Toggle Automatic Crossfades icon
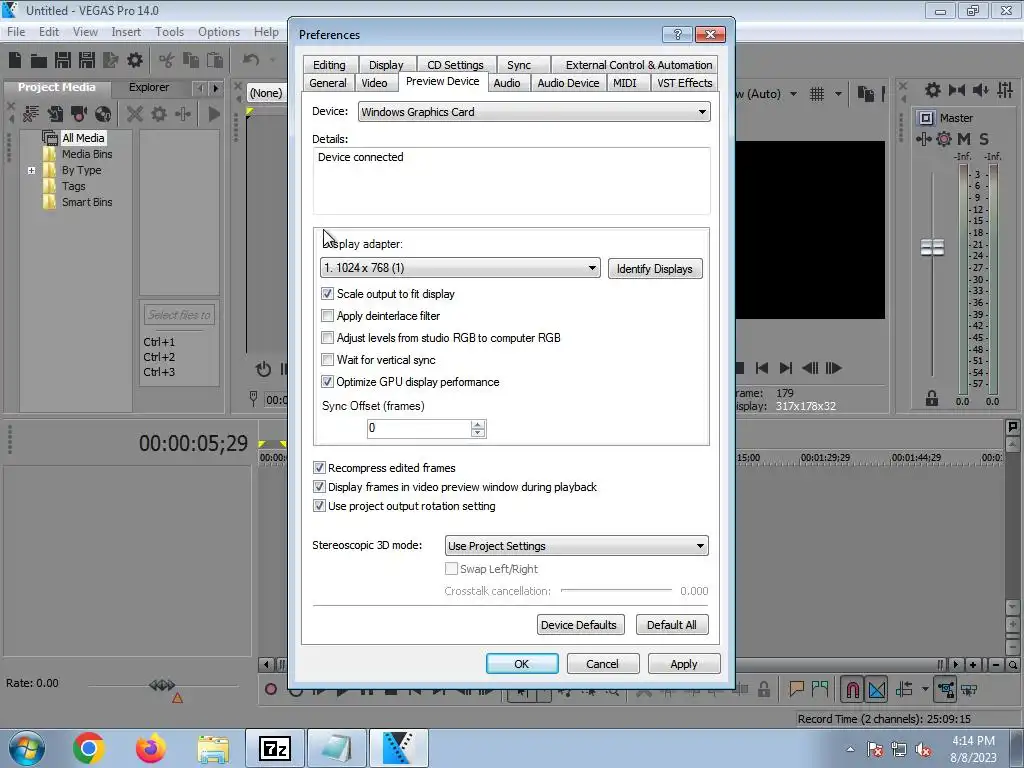The image size is (1024, 768). tap(877, 690)
